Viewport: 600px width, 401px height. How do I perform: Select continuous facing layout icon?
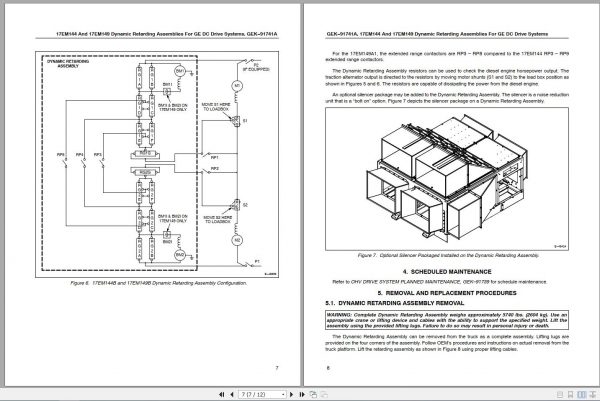click(x=593, y=394)
